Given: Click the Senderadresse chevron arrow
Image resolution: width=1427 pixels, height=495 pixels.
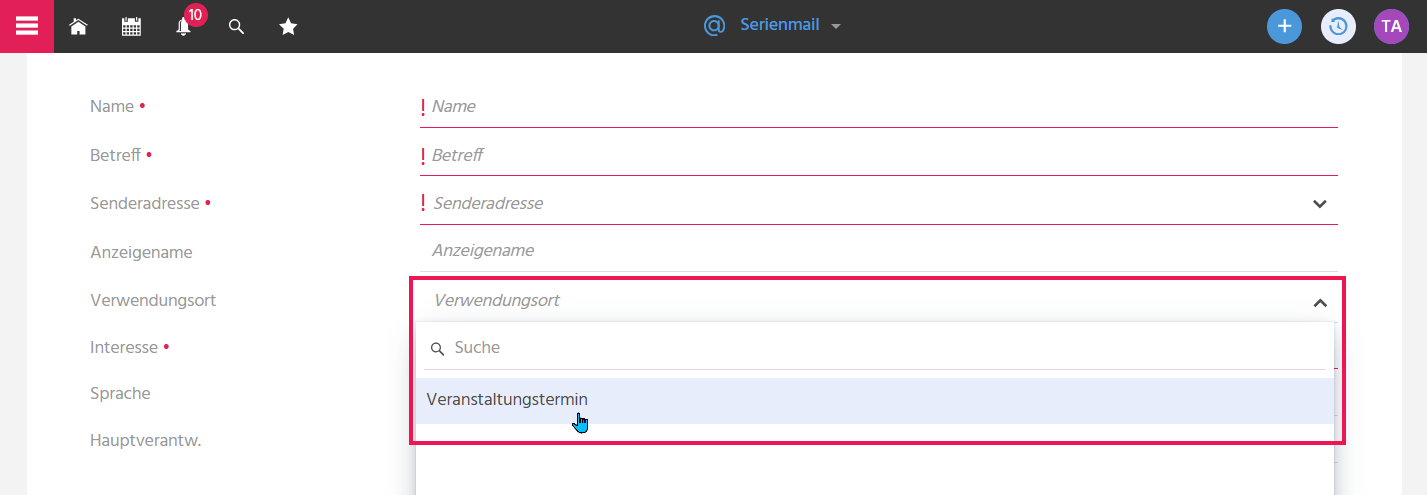Looking at the screenshot, I should [1320, 204].
